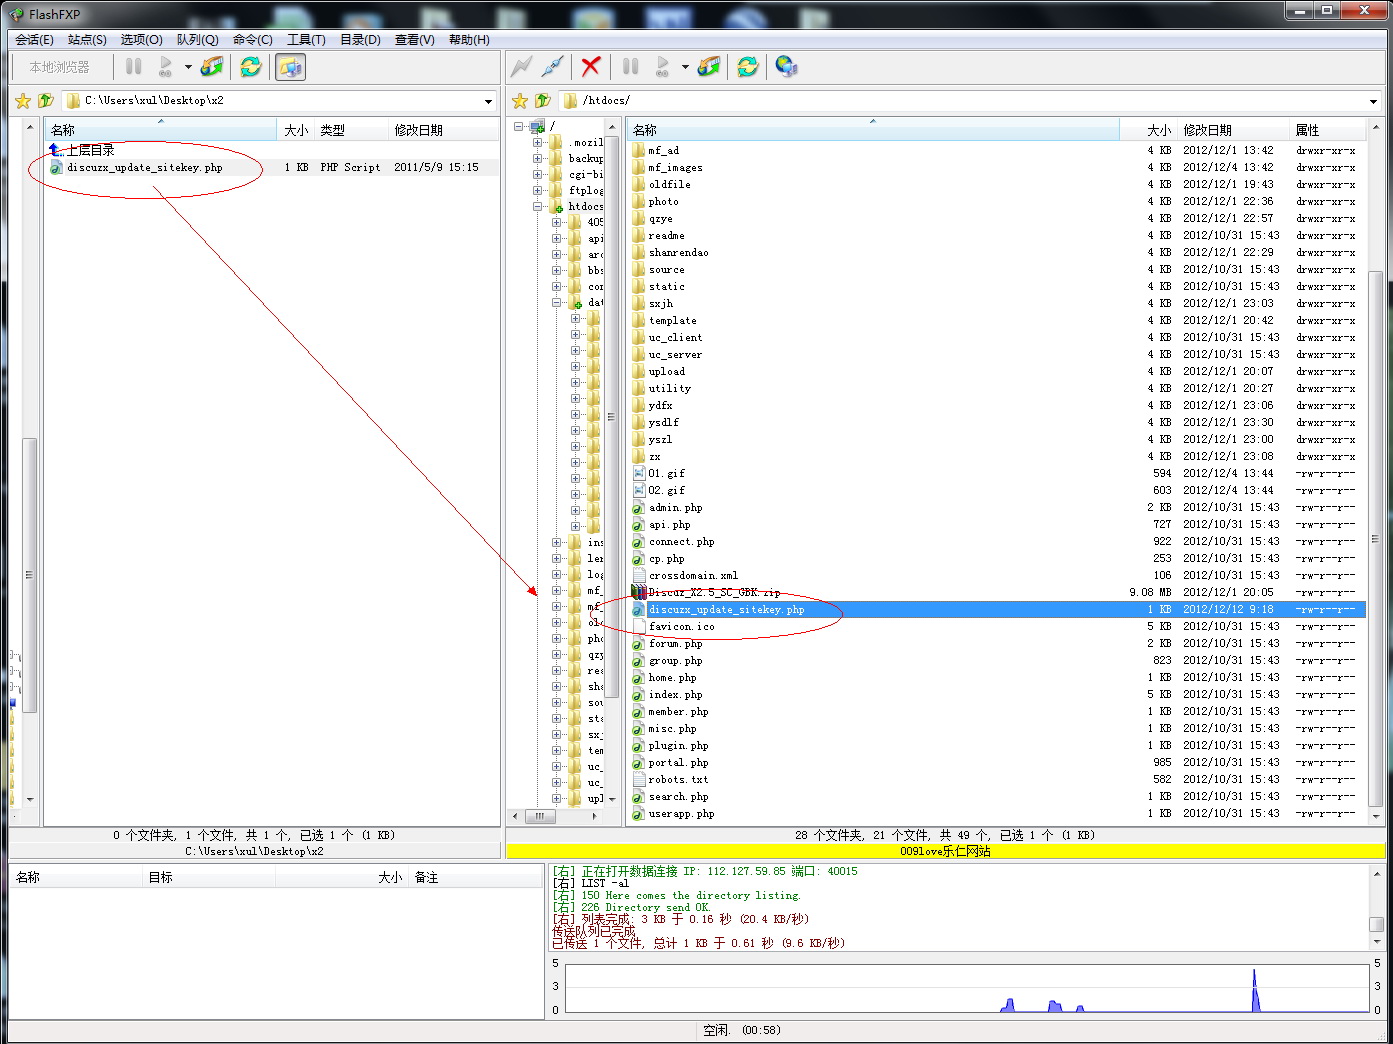The width and height of the screenshot is (1393, 1044).
Task: Select the template folder icon in remote list
Action: point(639,321)
